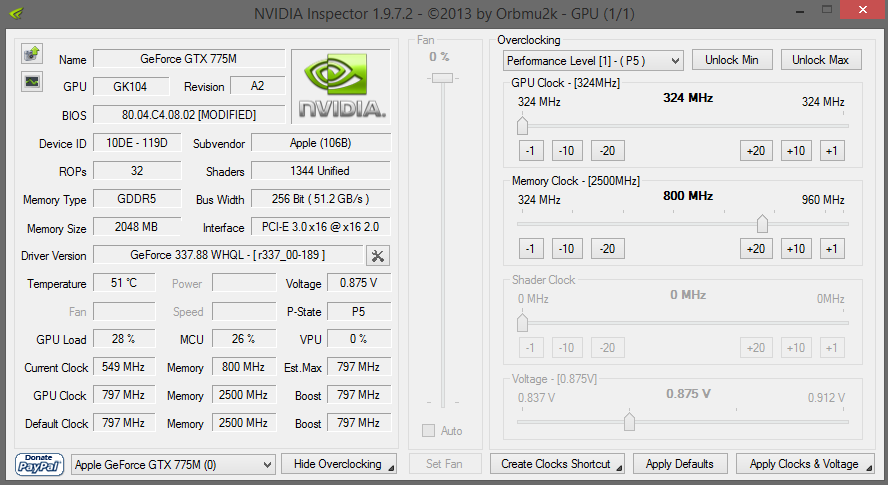This screenshot has height=485, width=888.
Task: Open driver profile settings wrench icon
Action: (x=378, y=256)
